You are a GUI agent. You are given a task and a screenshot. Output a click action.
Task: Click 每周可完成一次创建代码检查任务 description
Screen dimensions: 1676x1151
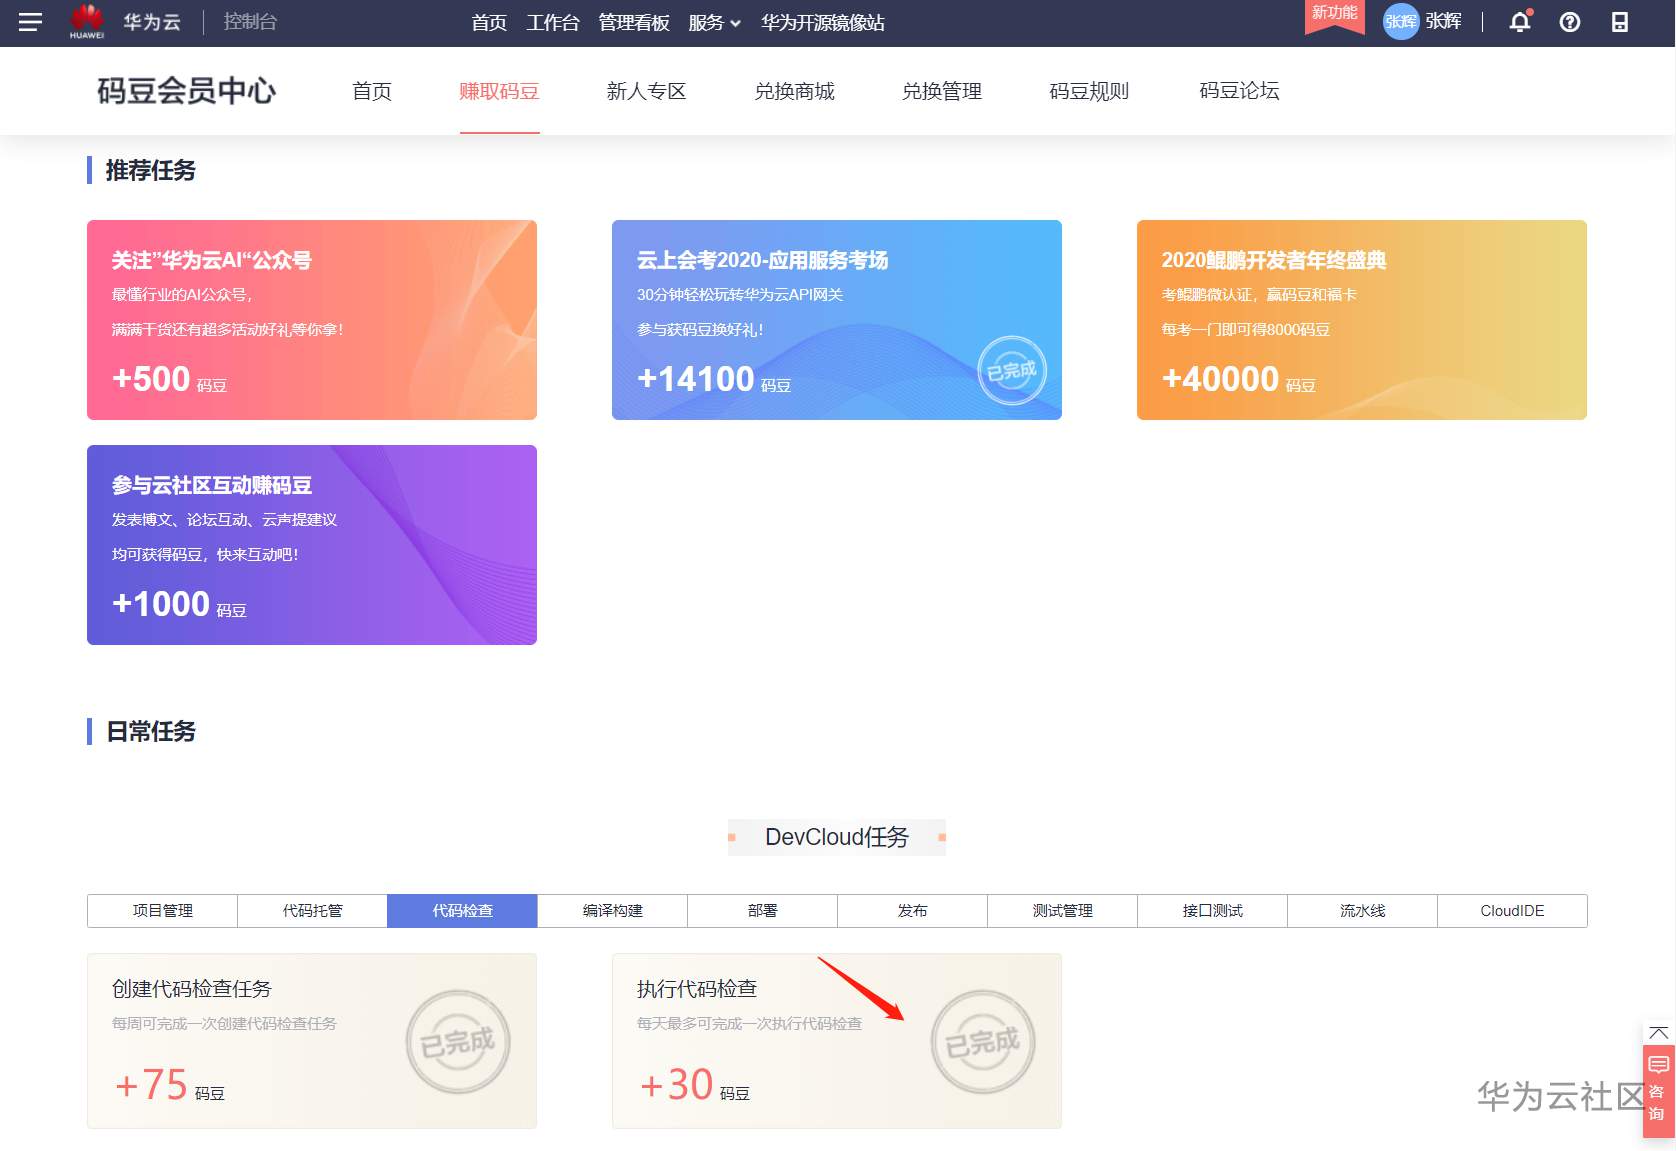point(224,1024)
